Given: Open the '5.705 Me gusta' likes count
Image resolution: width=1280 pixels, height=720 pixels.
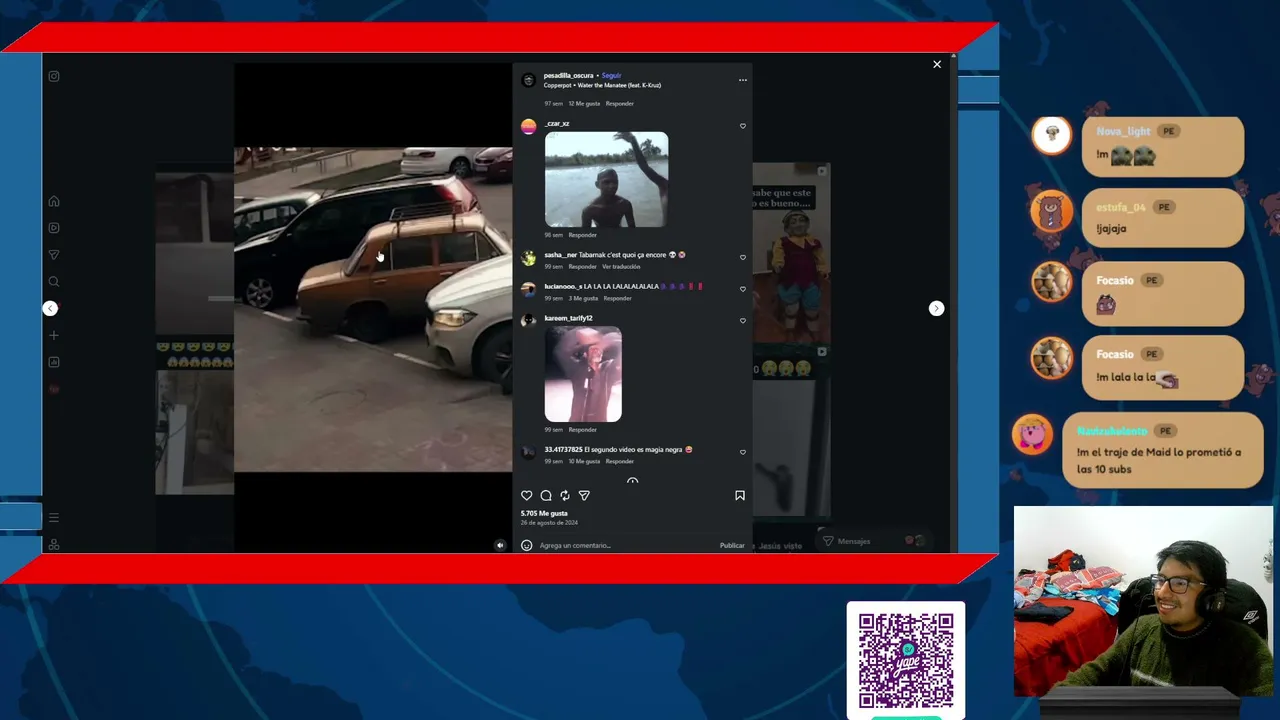Looking at the screenshot, I should click(x=544, y=513).
